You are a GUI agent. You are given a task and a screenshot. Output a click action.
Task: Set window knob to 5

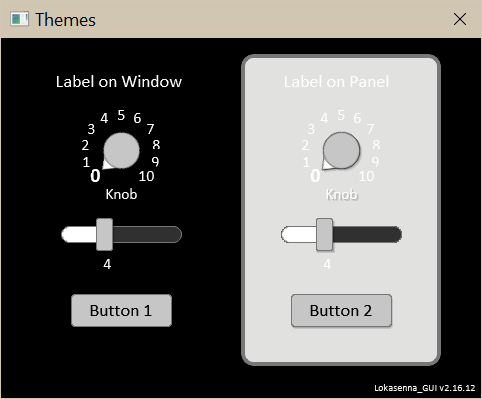tap(121, 115)
